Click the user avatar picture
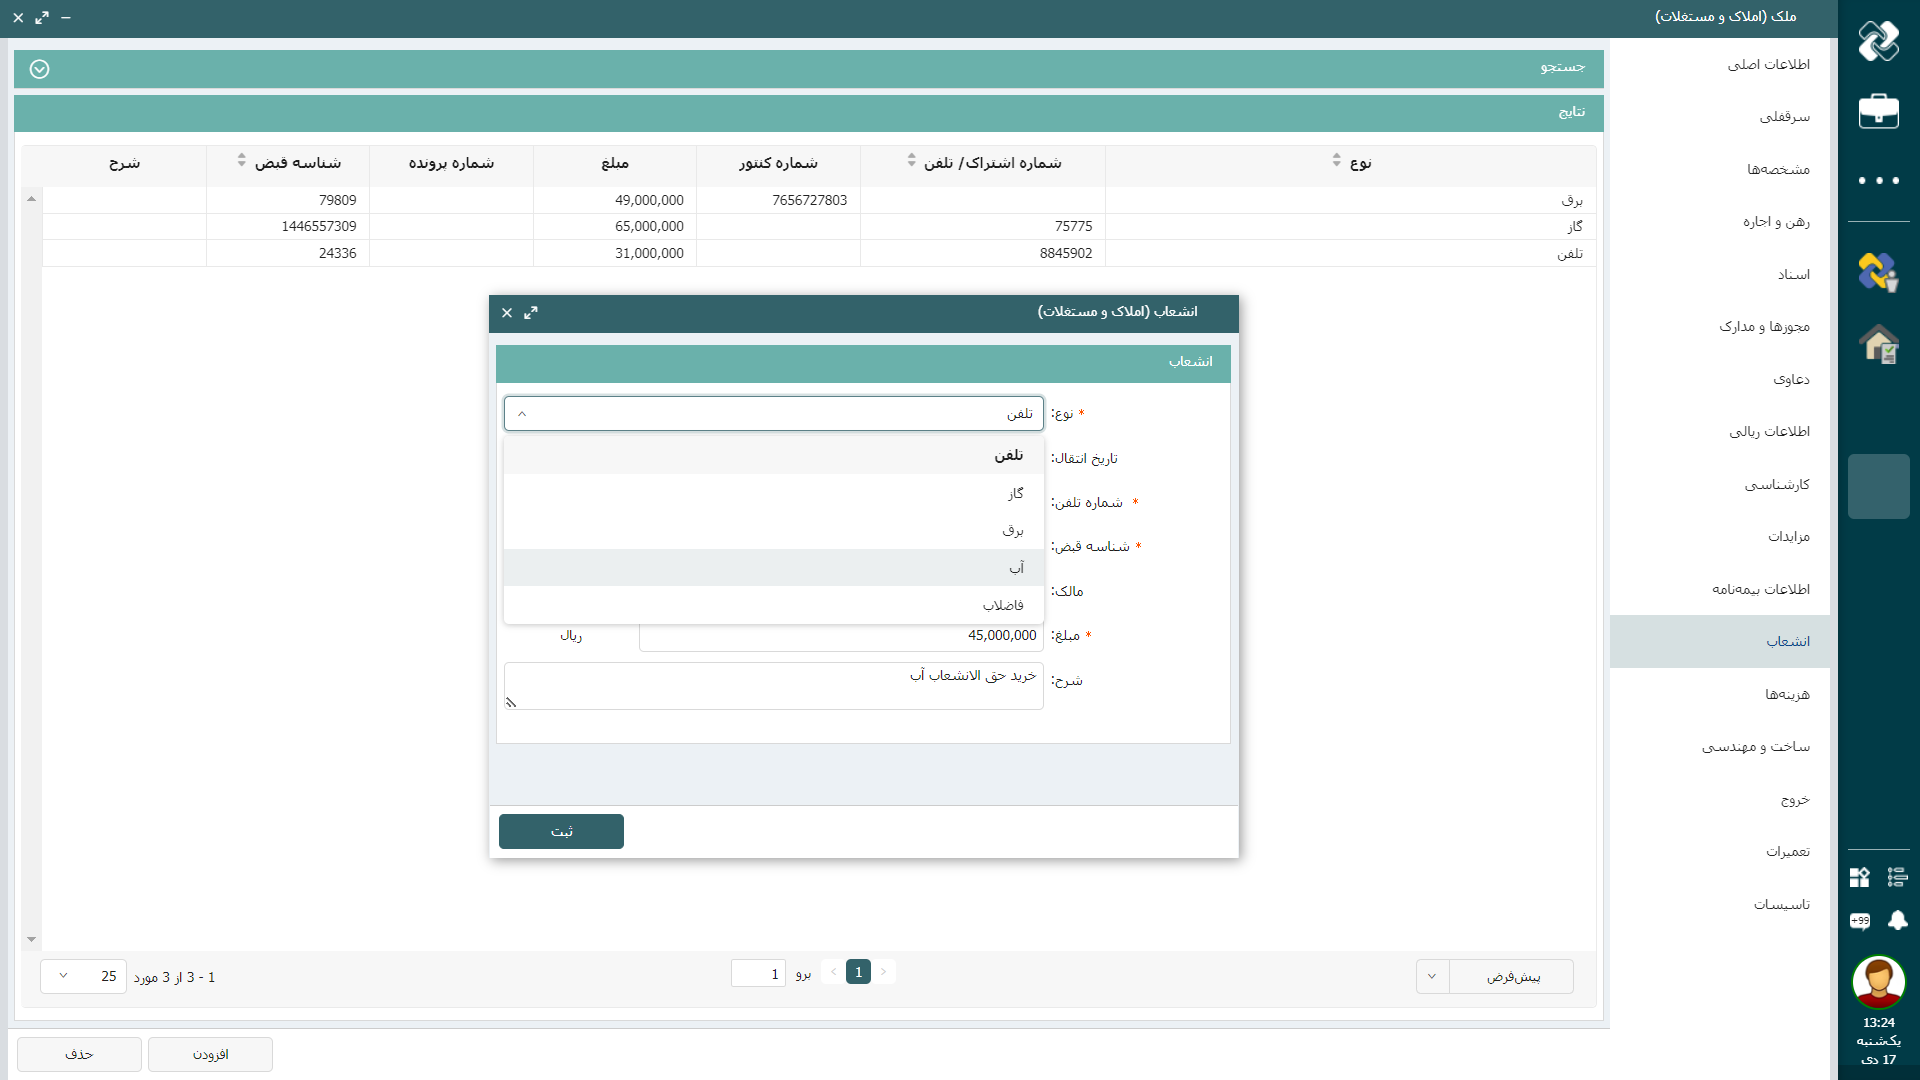Screen dimensions: 1920x1080 (1878, 982)
